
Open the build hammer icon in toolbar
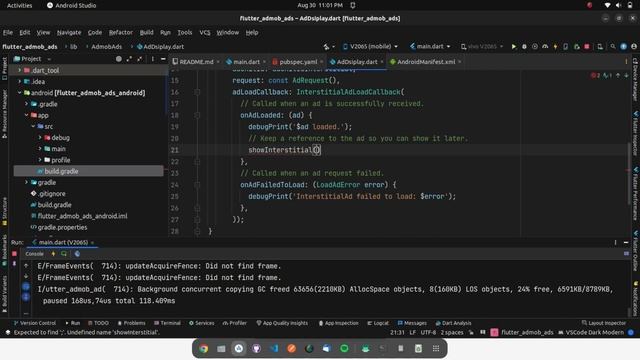326,47
